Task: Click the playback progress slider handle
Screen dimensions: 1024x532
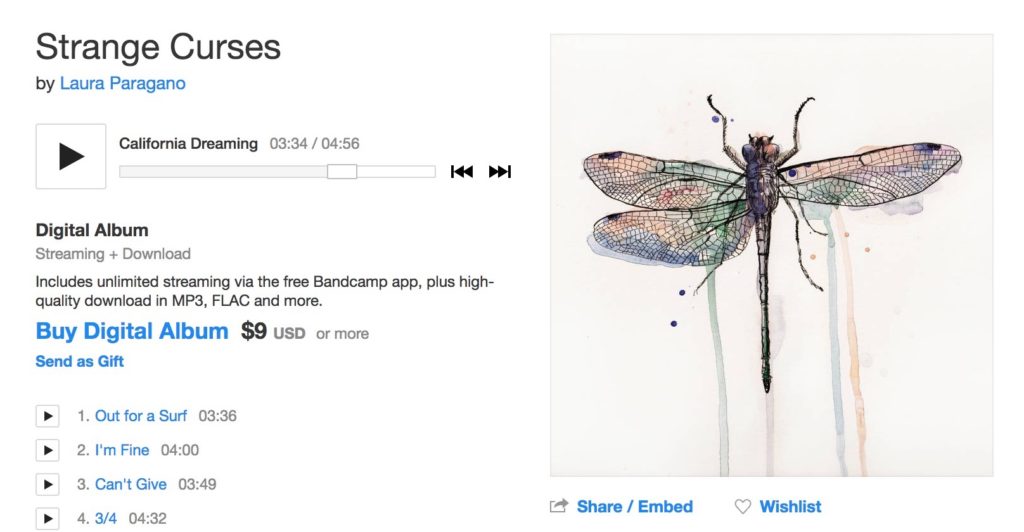Action: coord(342,172)
